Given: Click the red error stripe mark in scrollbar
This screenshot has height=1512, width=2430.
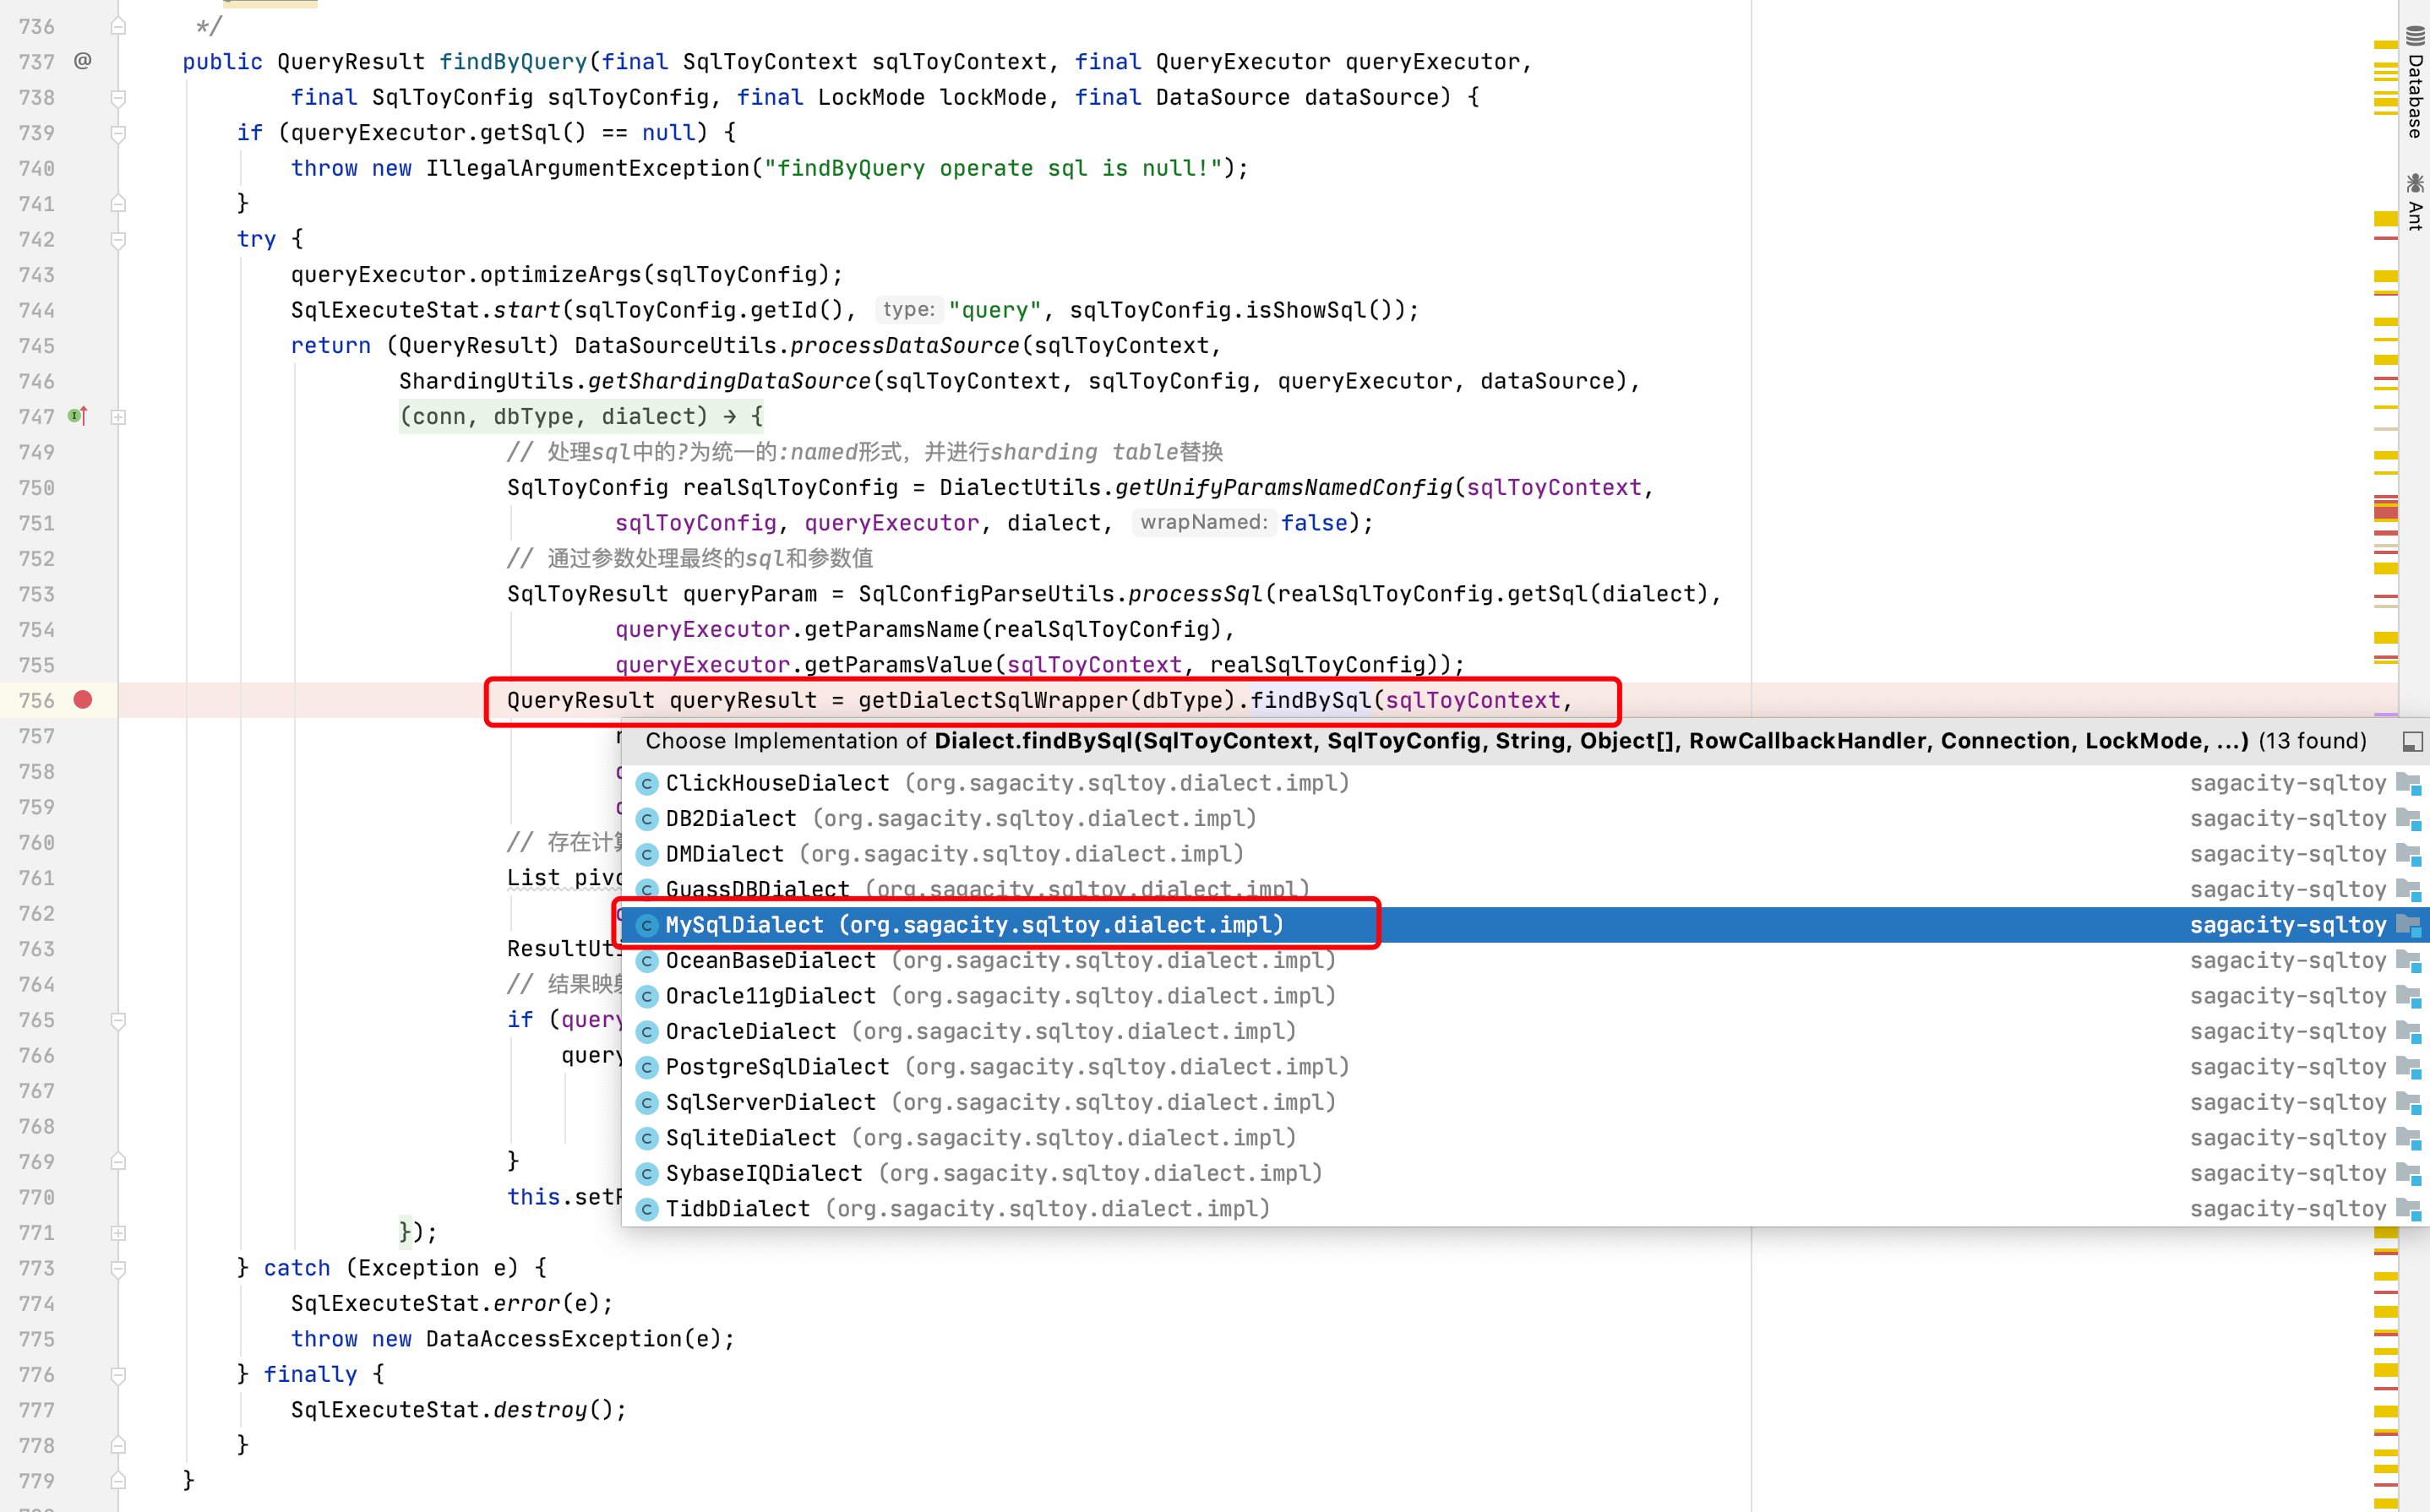Looking at the screenshot, I should pyautogui.click(x=2385, y=513).
